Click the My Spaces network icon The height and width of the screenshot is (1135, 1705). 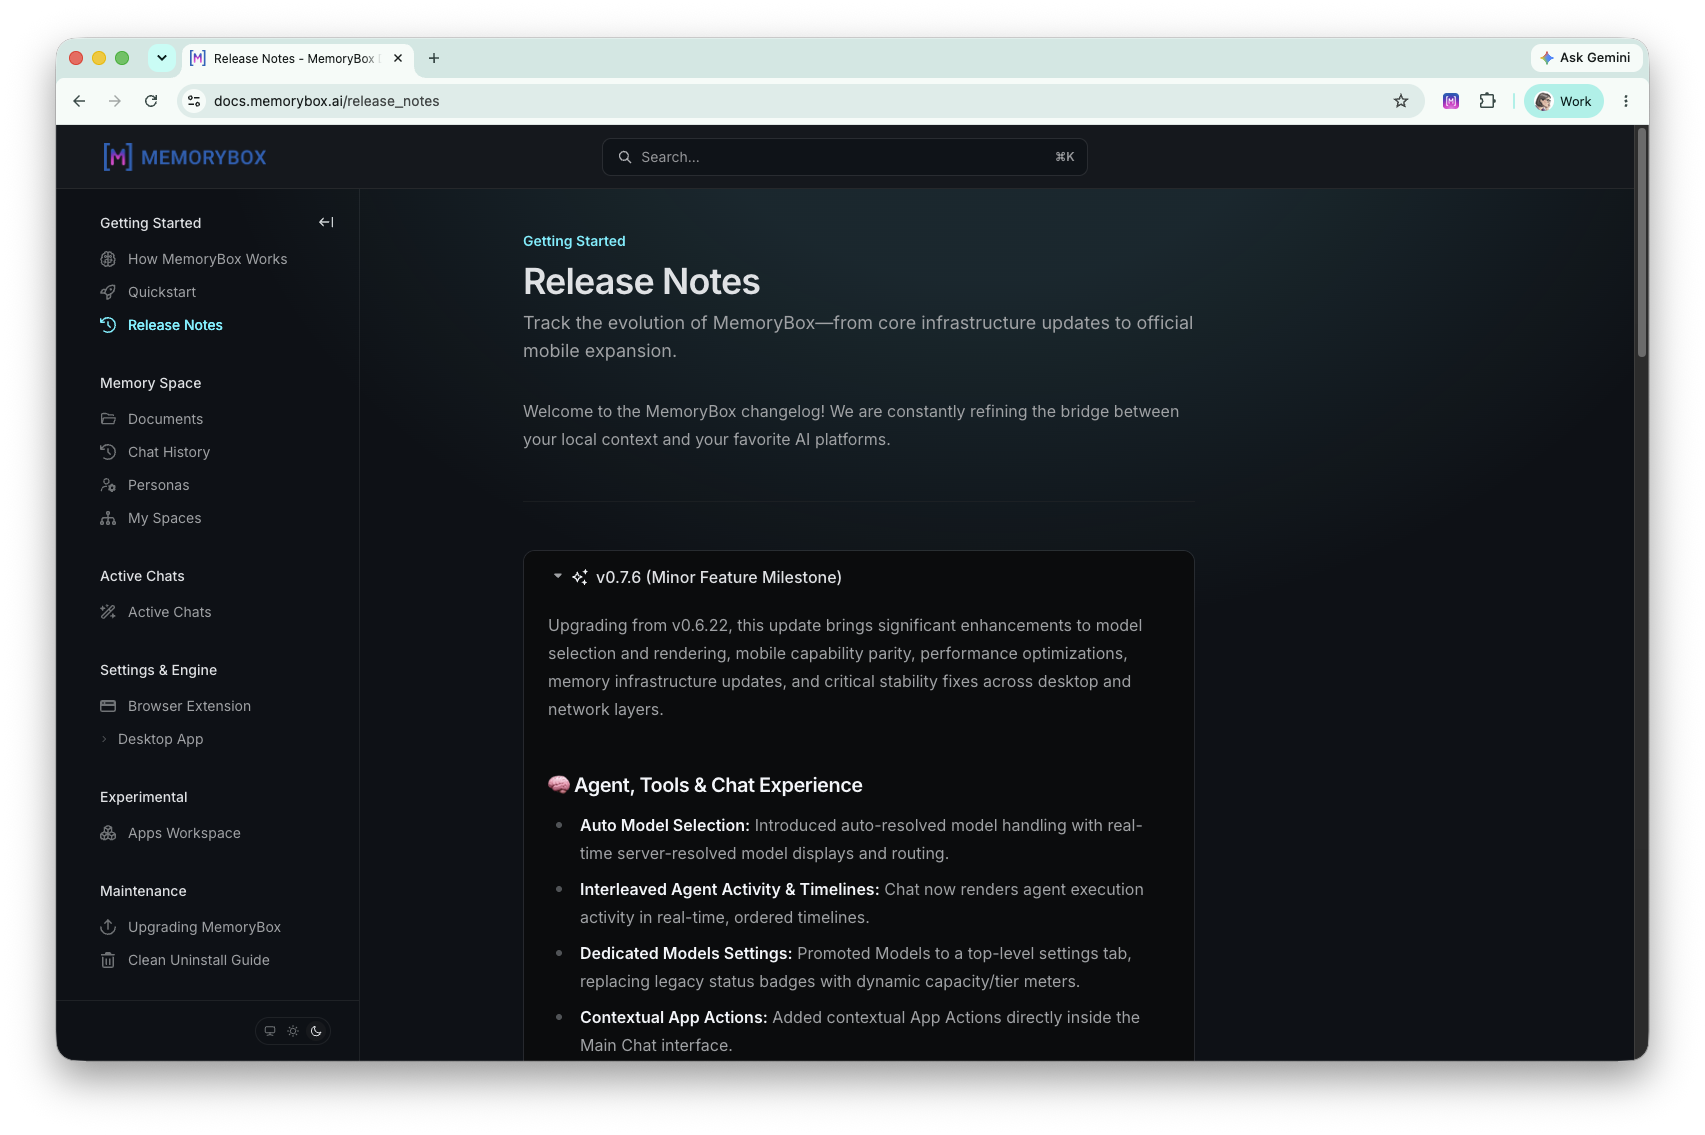pyautogui.click(x=108, y=518)
